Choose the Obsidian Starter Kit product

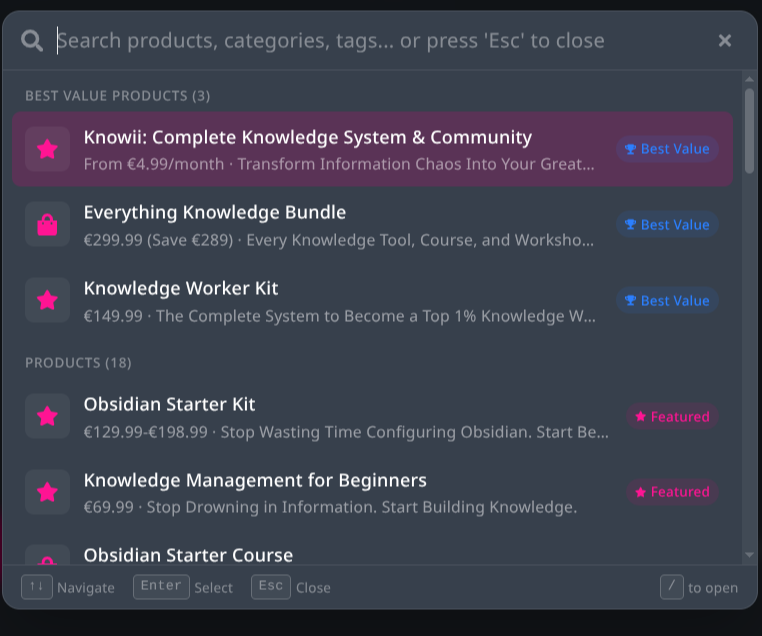(x=170, y=405)
